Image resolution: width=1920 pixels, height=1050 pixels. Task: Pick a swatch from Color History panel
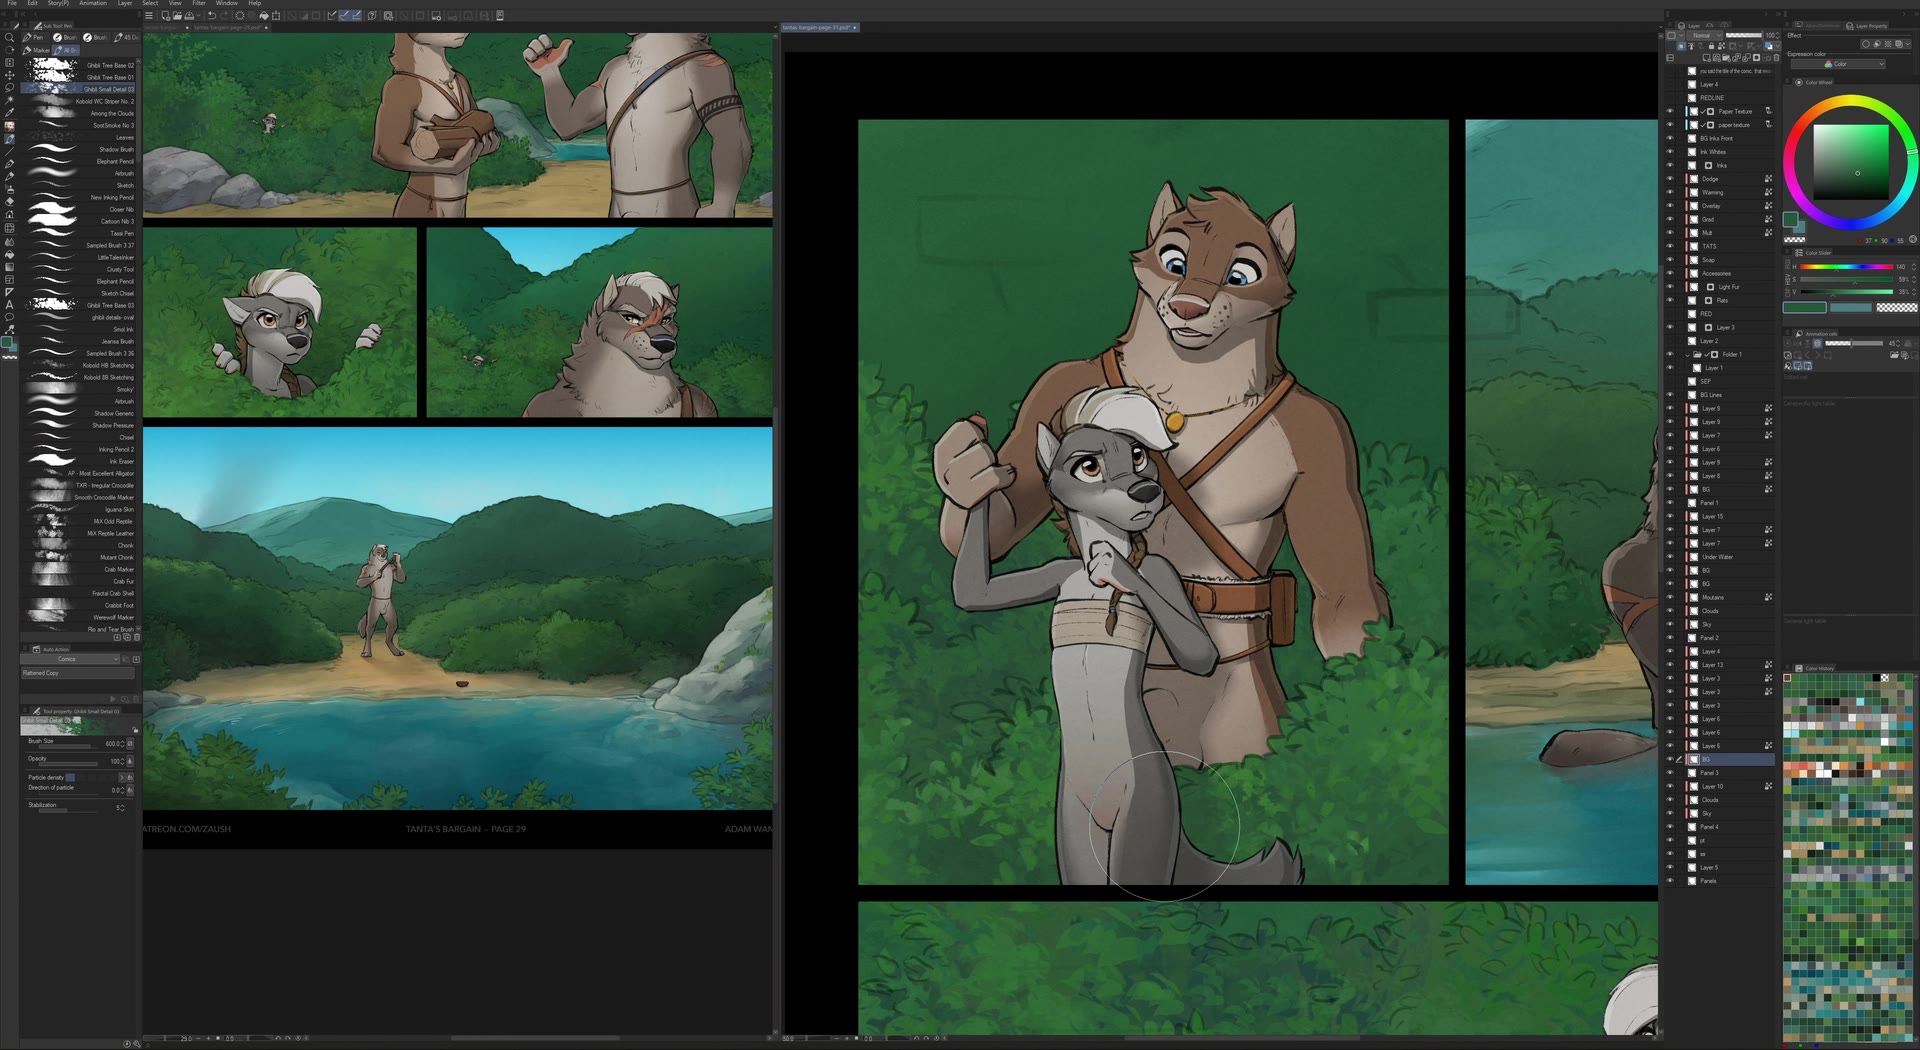coord(1849,858)
